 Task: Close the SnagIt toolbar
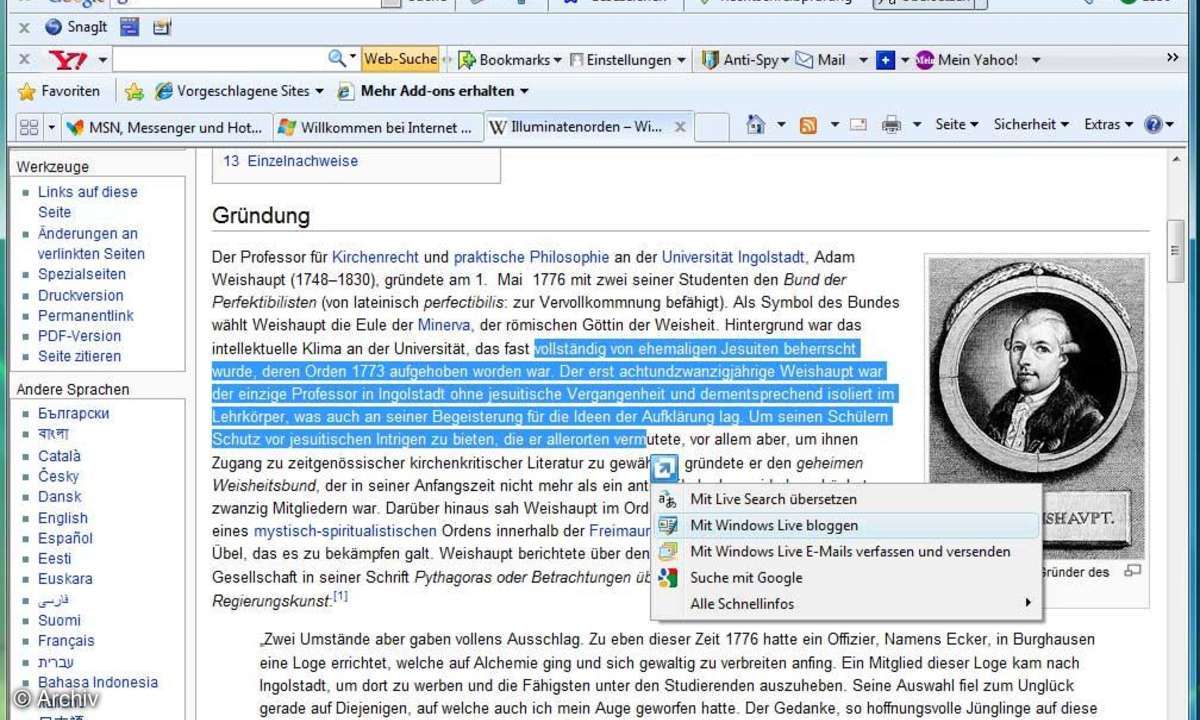pos(24,28)
